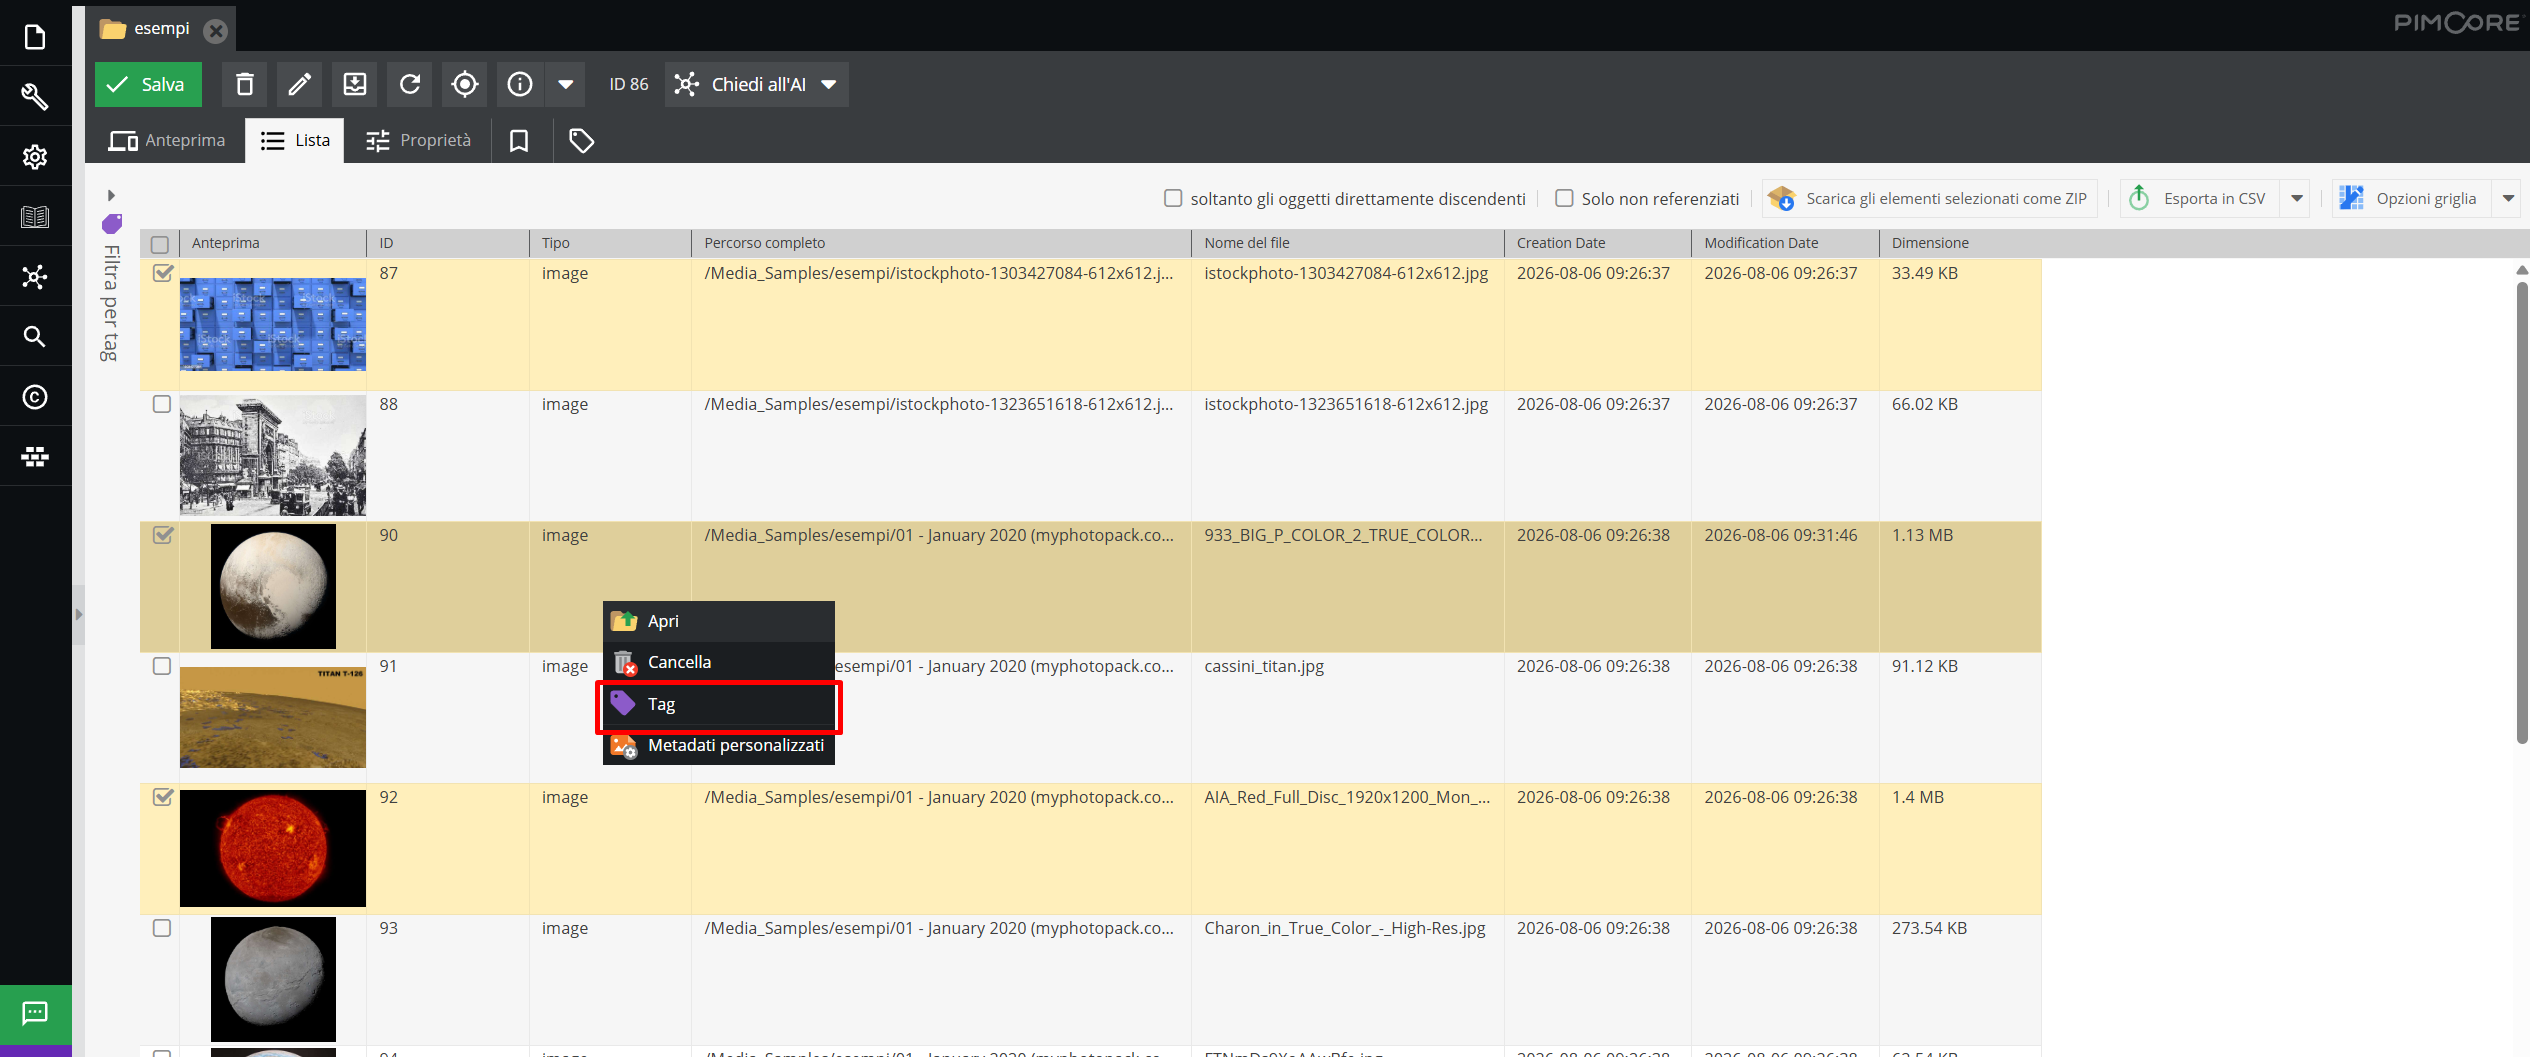Choose Metadati personalizzati in the context menu
Screen dimensions: 2530x1057
pos(718,745)
